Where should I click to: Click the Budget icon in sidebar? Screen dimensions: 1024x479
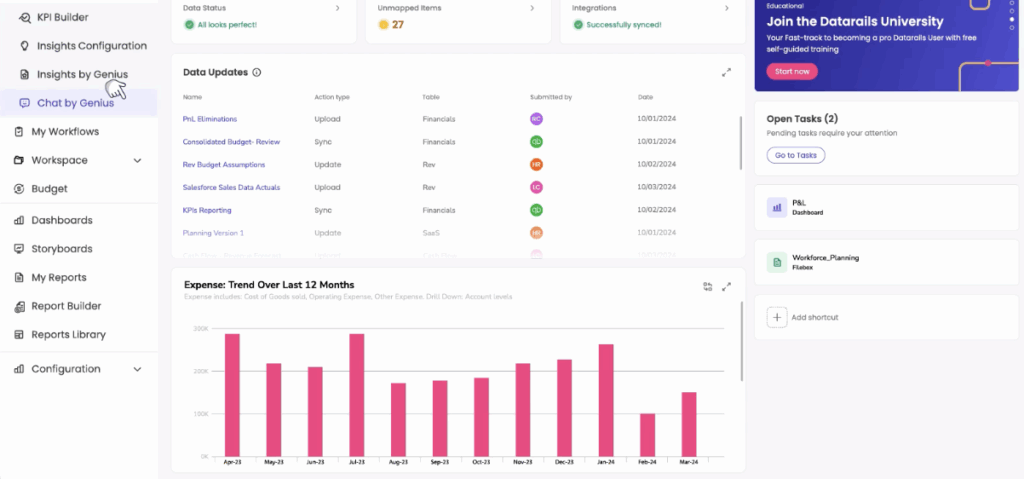pyautogui.click(x=20, y=189)
